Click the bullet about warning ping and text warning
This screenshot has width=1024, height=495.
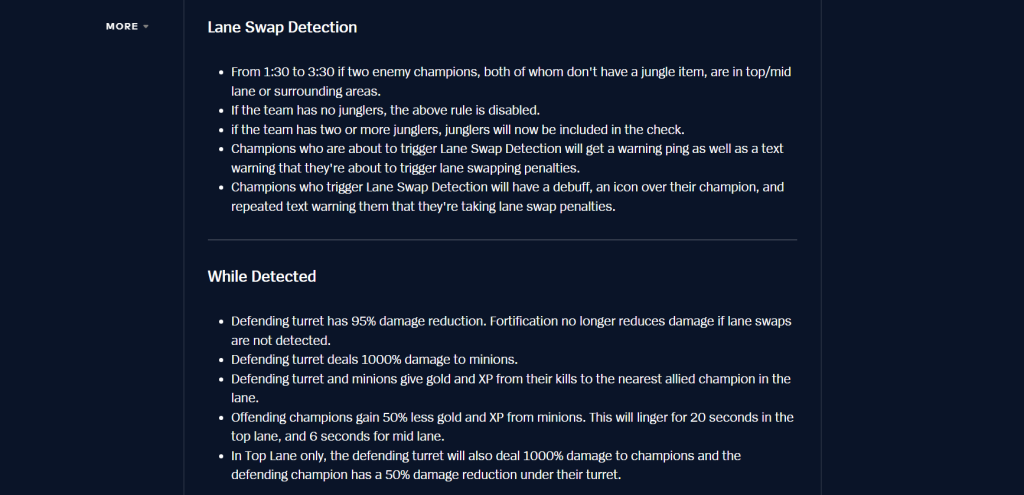[507, 158]
